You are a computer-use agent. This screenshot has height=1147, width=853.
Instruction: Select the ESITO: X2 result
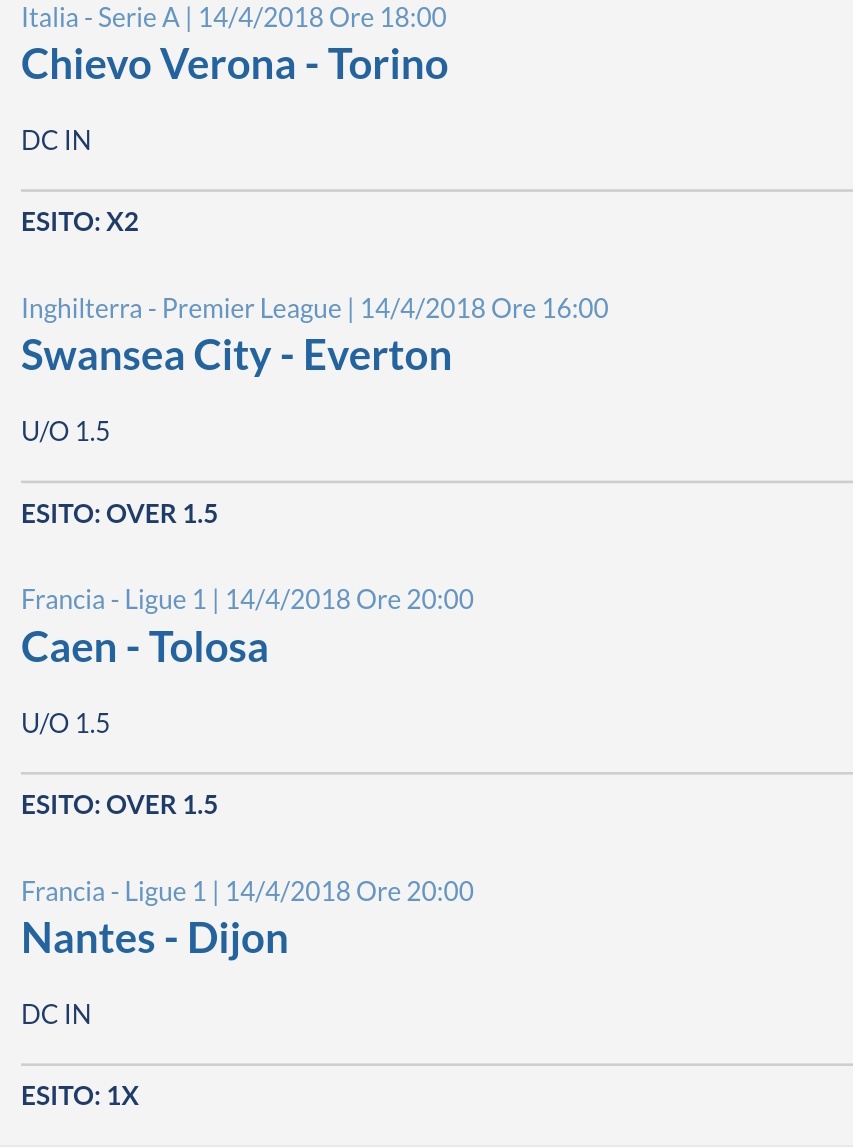coord(80,222)
